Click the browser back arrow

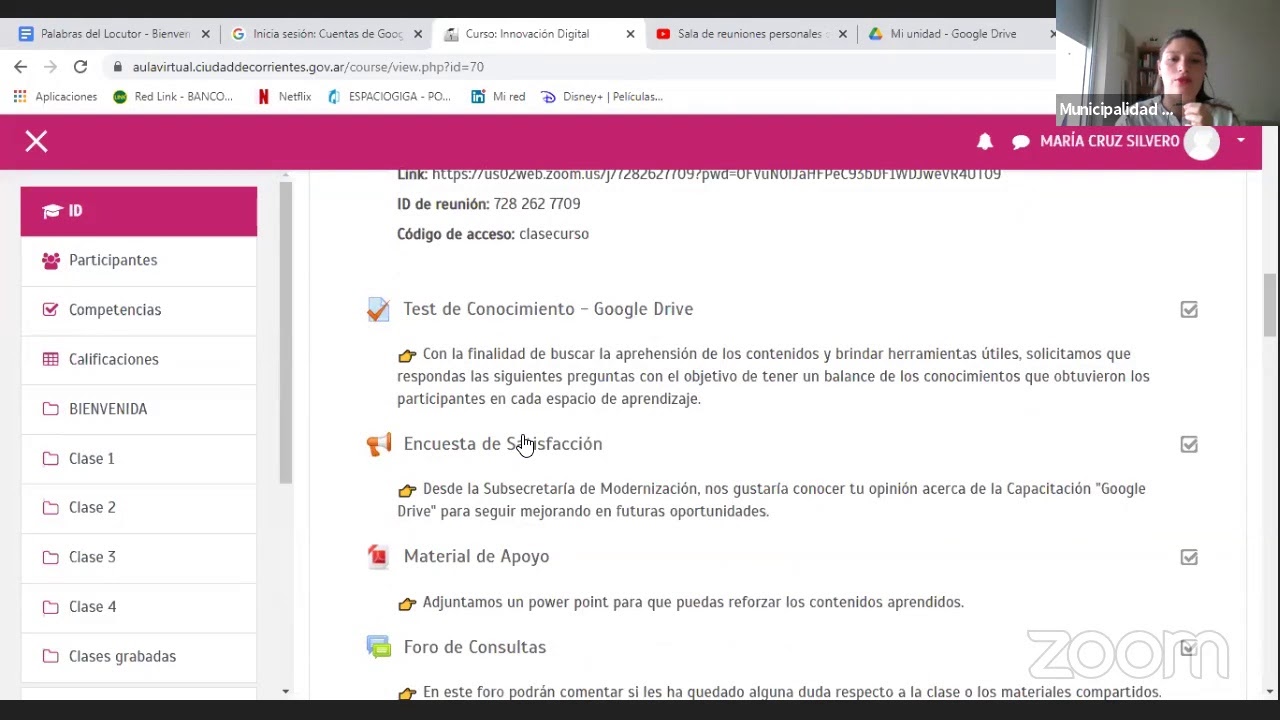[21, 66]
